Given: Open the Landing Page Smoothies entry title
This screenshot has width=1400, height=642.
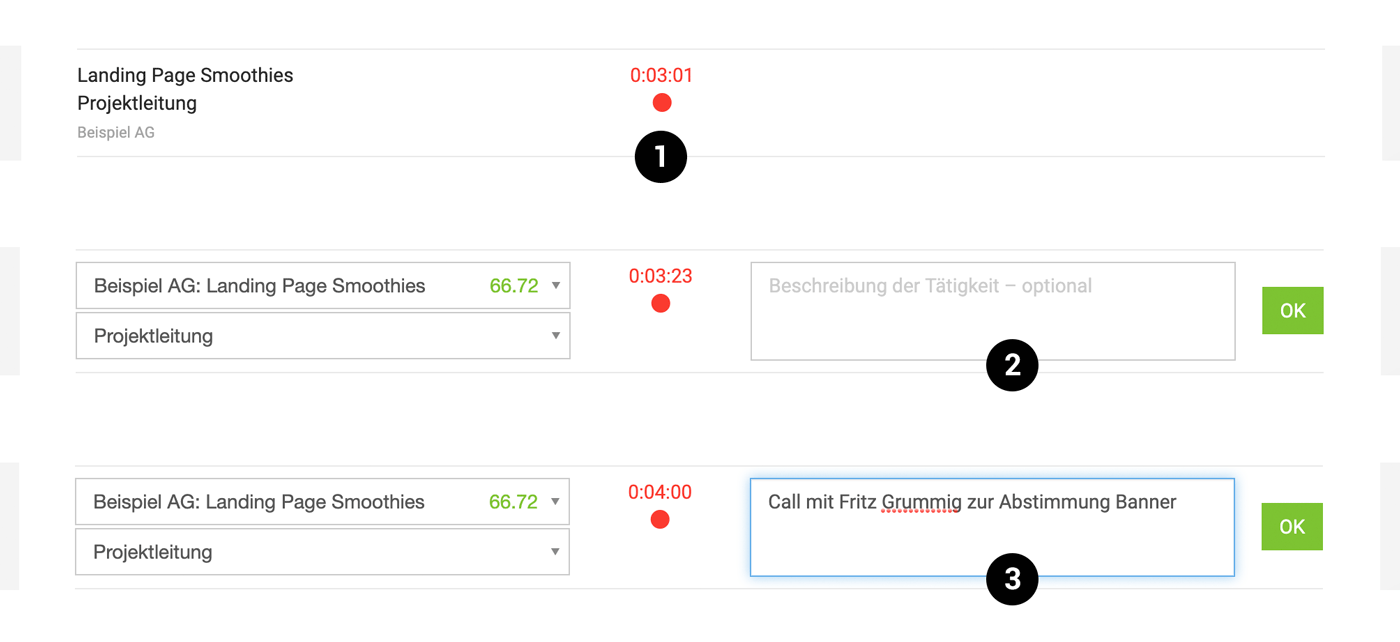Looking at the screenshot, I should click(185, 76).
